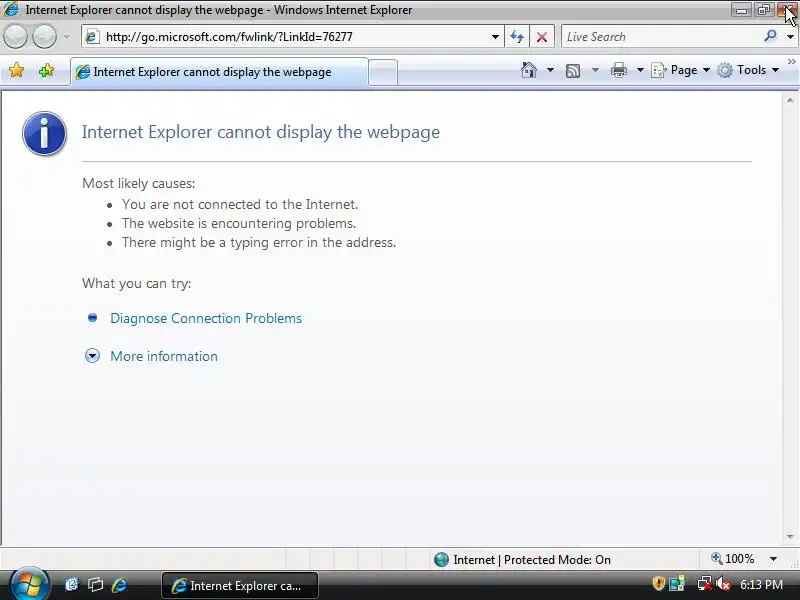Click the IE icon in title bar

(11, 10)
